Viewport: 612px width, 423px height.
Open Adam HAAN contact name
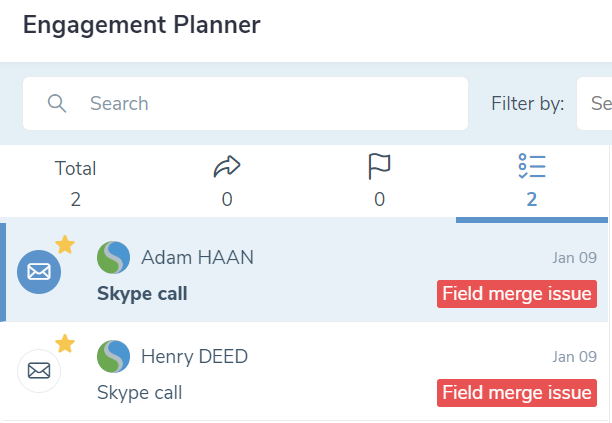click(197, 258)
